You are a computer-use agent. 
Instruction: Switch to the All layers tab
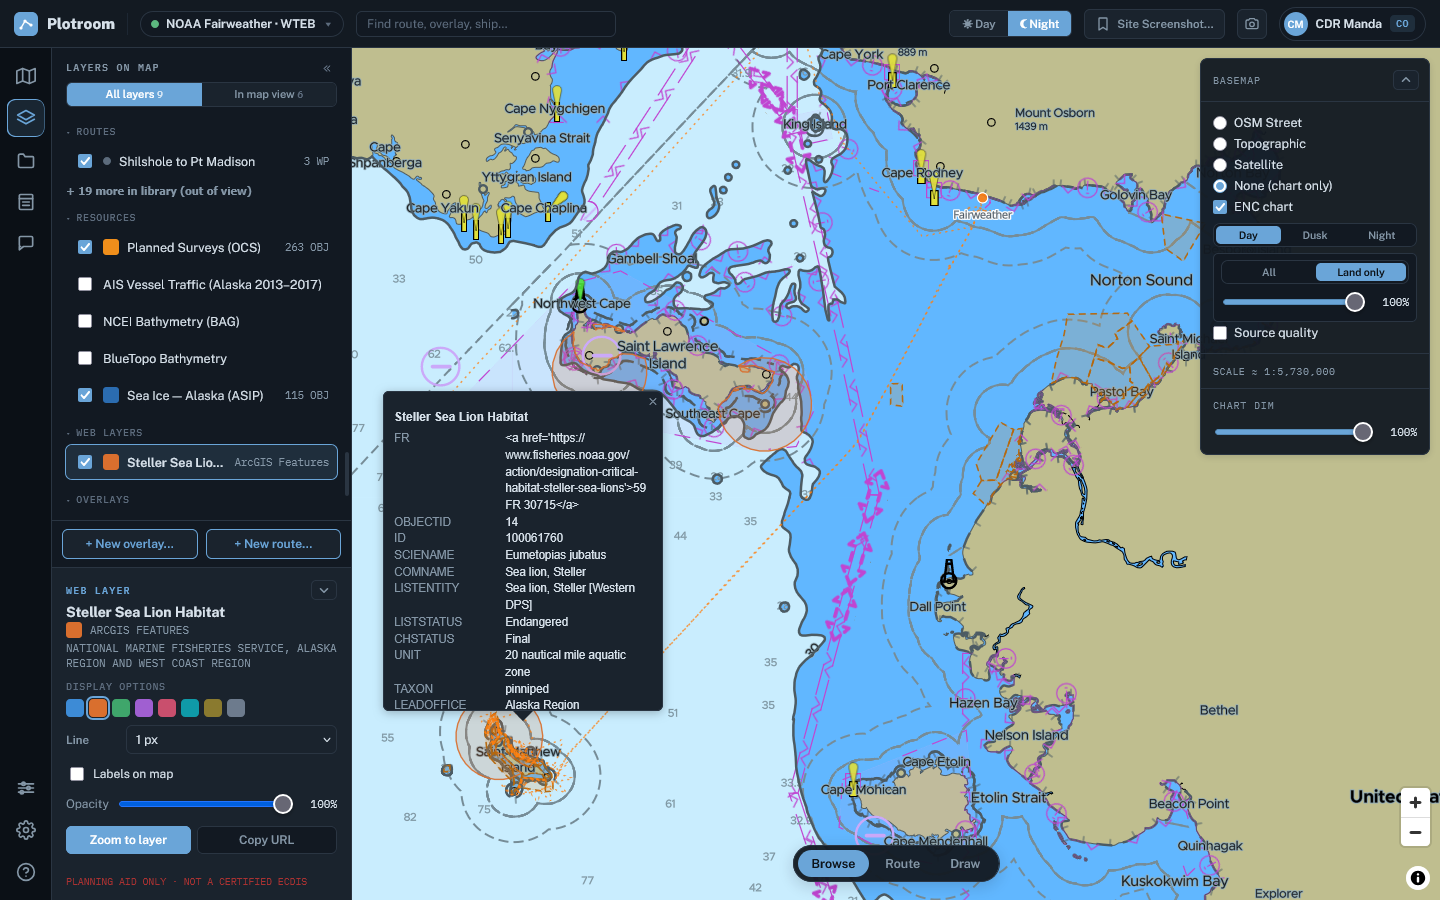tap(134, 94)
